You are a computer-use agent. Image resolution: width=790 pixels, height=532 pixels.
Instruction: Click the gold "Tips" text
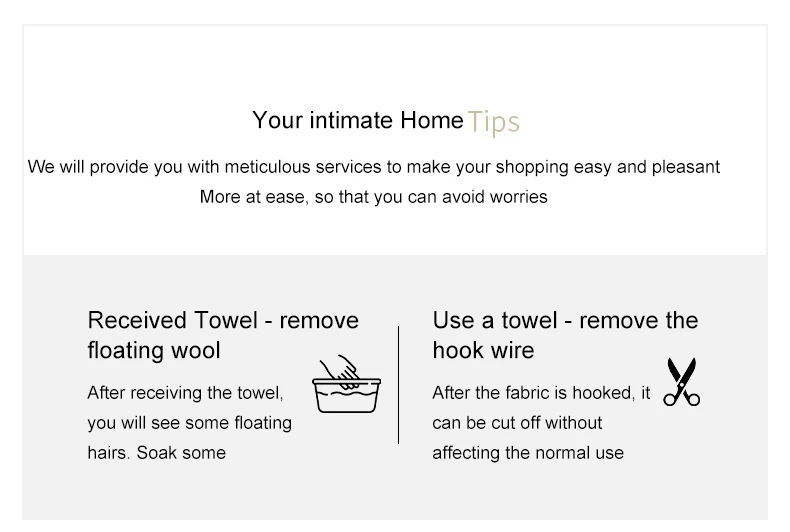tap(493, 122)
